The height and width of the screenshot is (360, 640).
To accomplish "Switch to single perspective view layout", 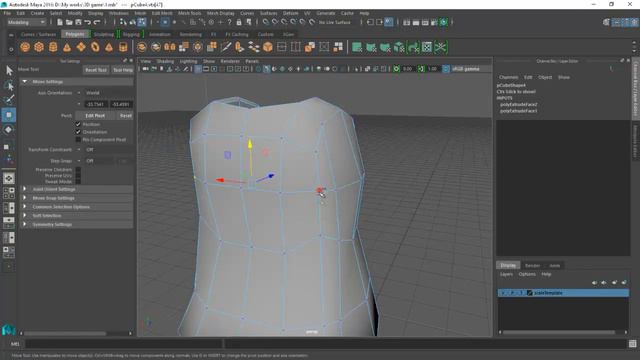I will [x=9, y=178].
